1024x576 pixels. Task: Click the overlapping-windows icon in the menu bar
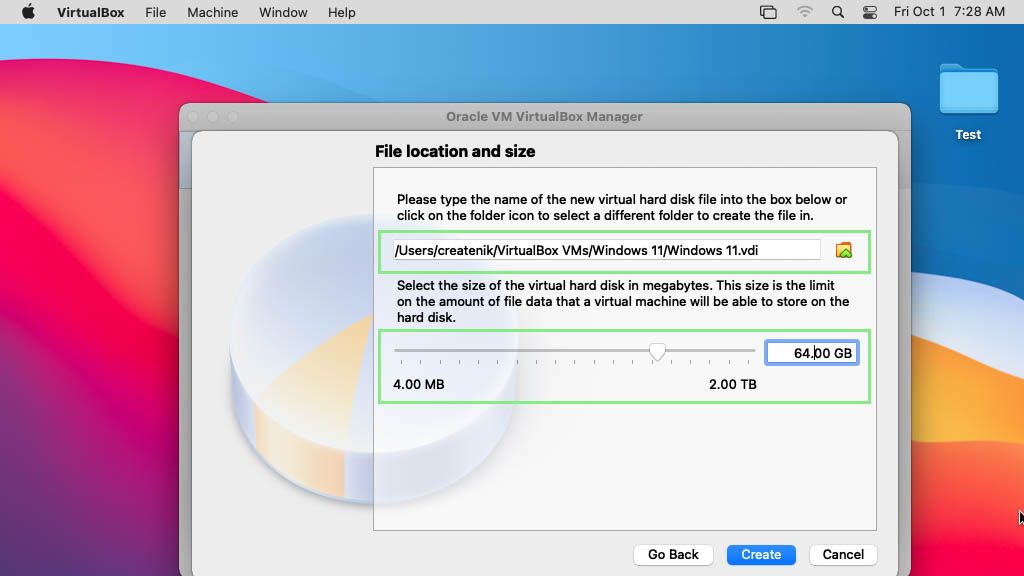coord(767,12)
